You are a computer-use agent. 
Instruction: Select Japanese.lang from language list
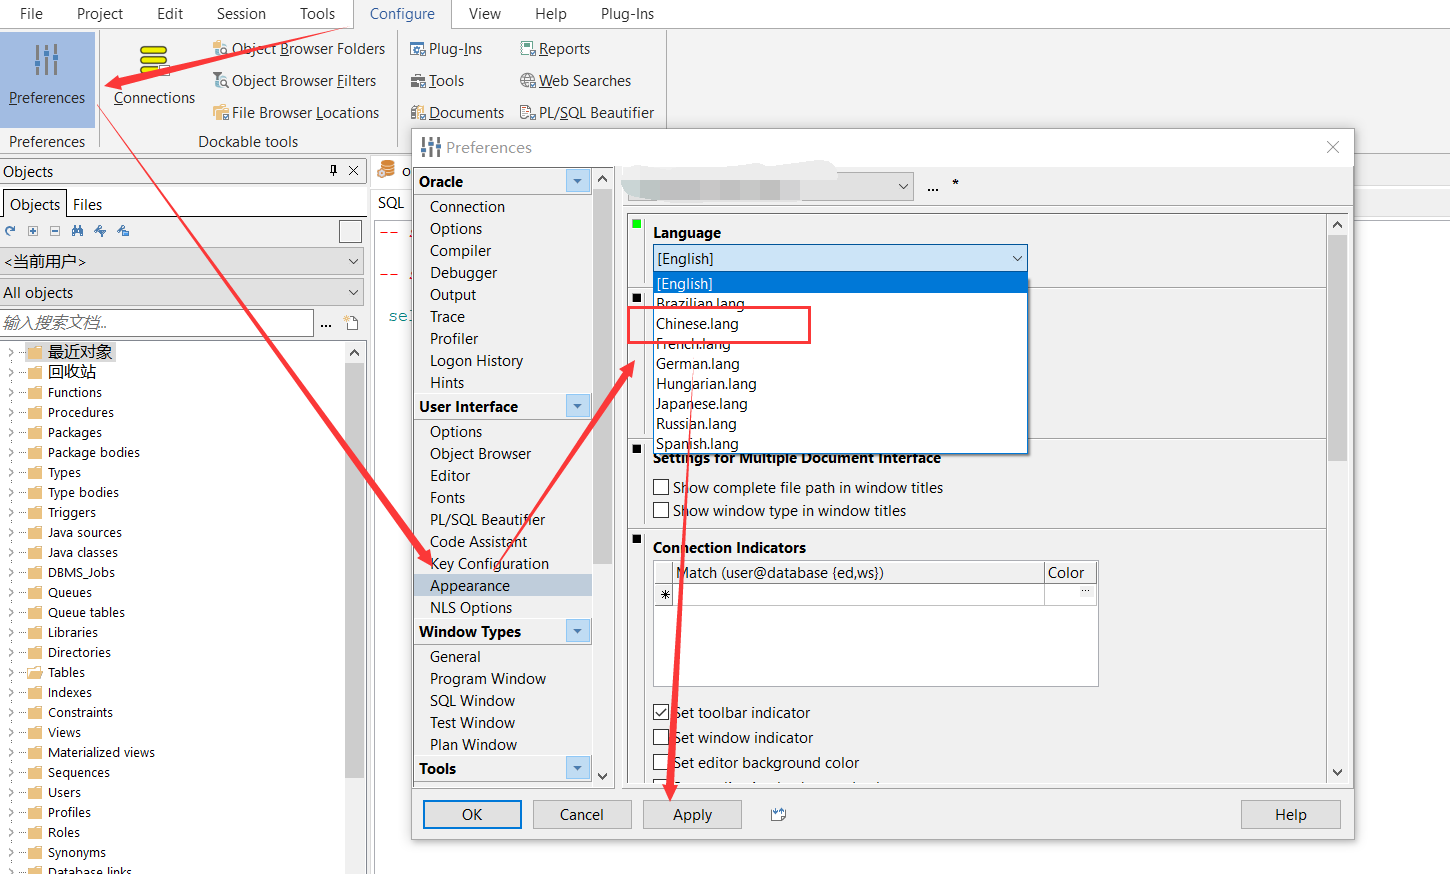(840, 404)
